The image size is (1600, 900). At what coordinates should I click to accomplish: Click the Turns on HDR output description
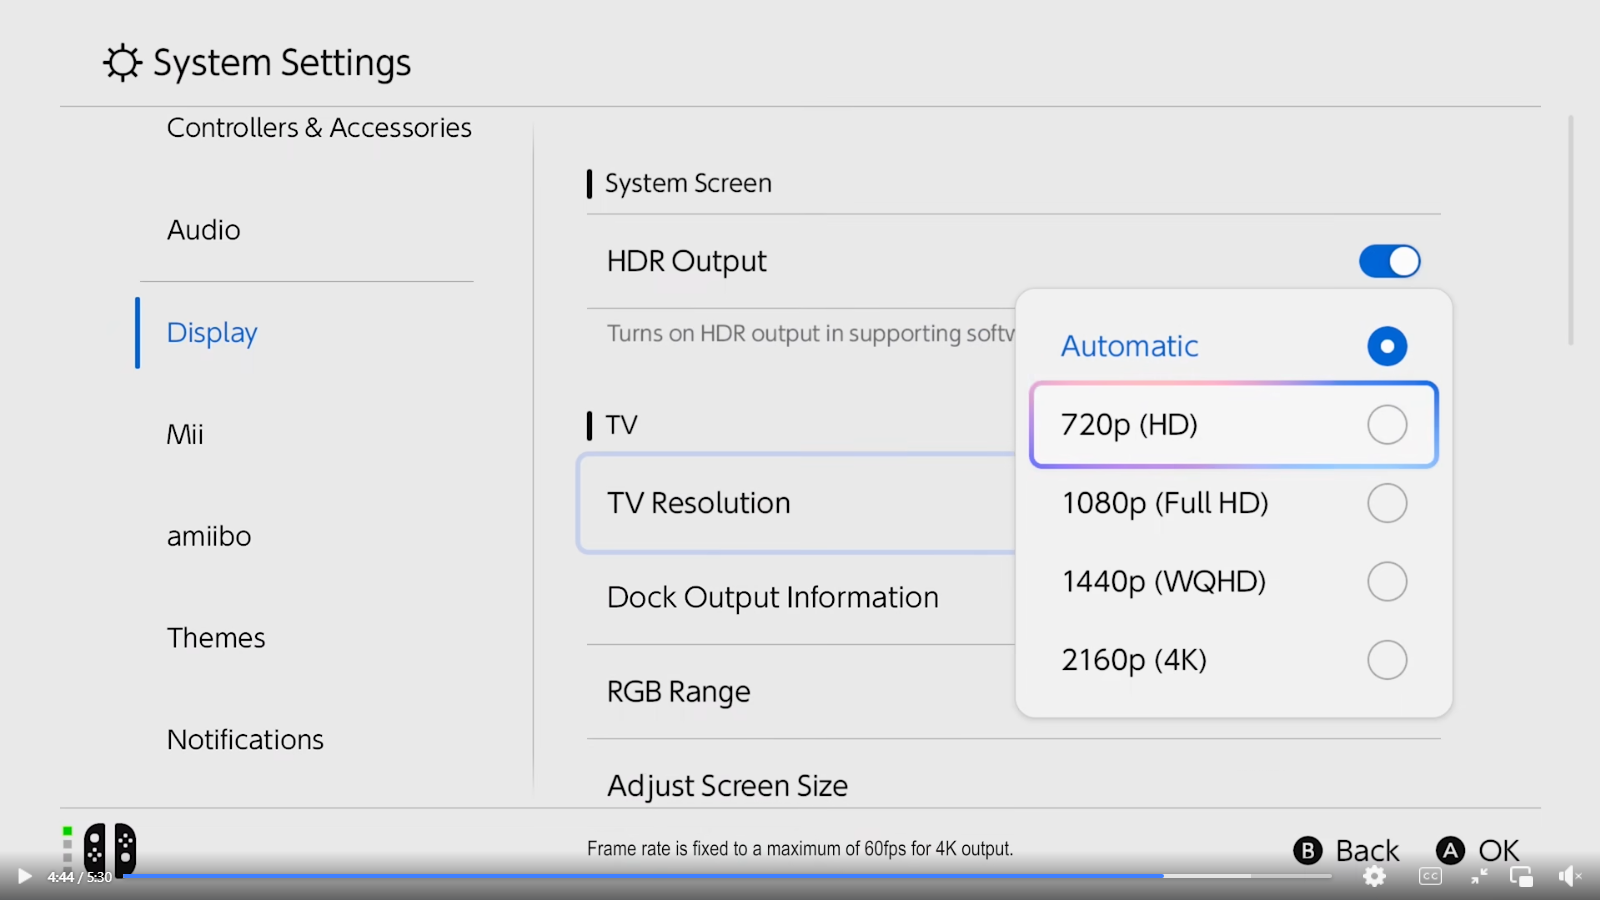(x=811, y=333)
